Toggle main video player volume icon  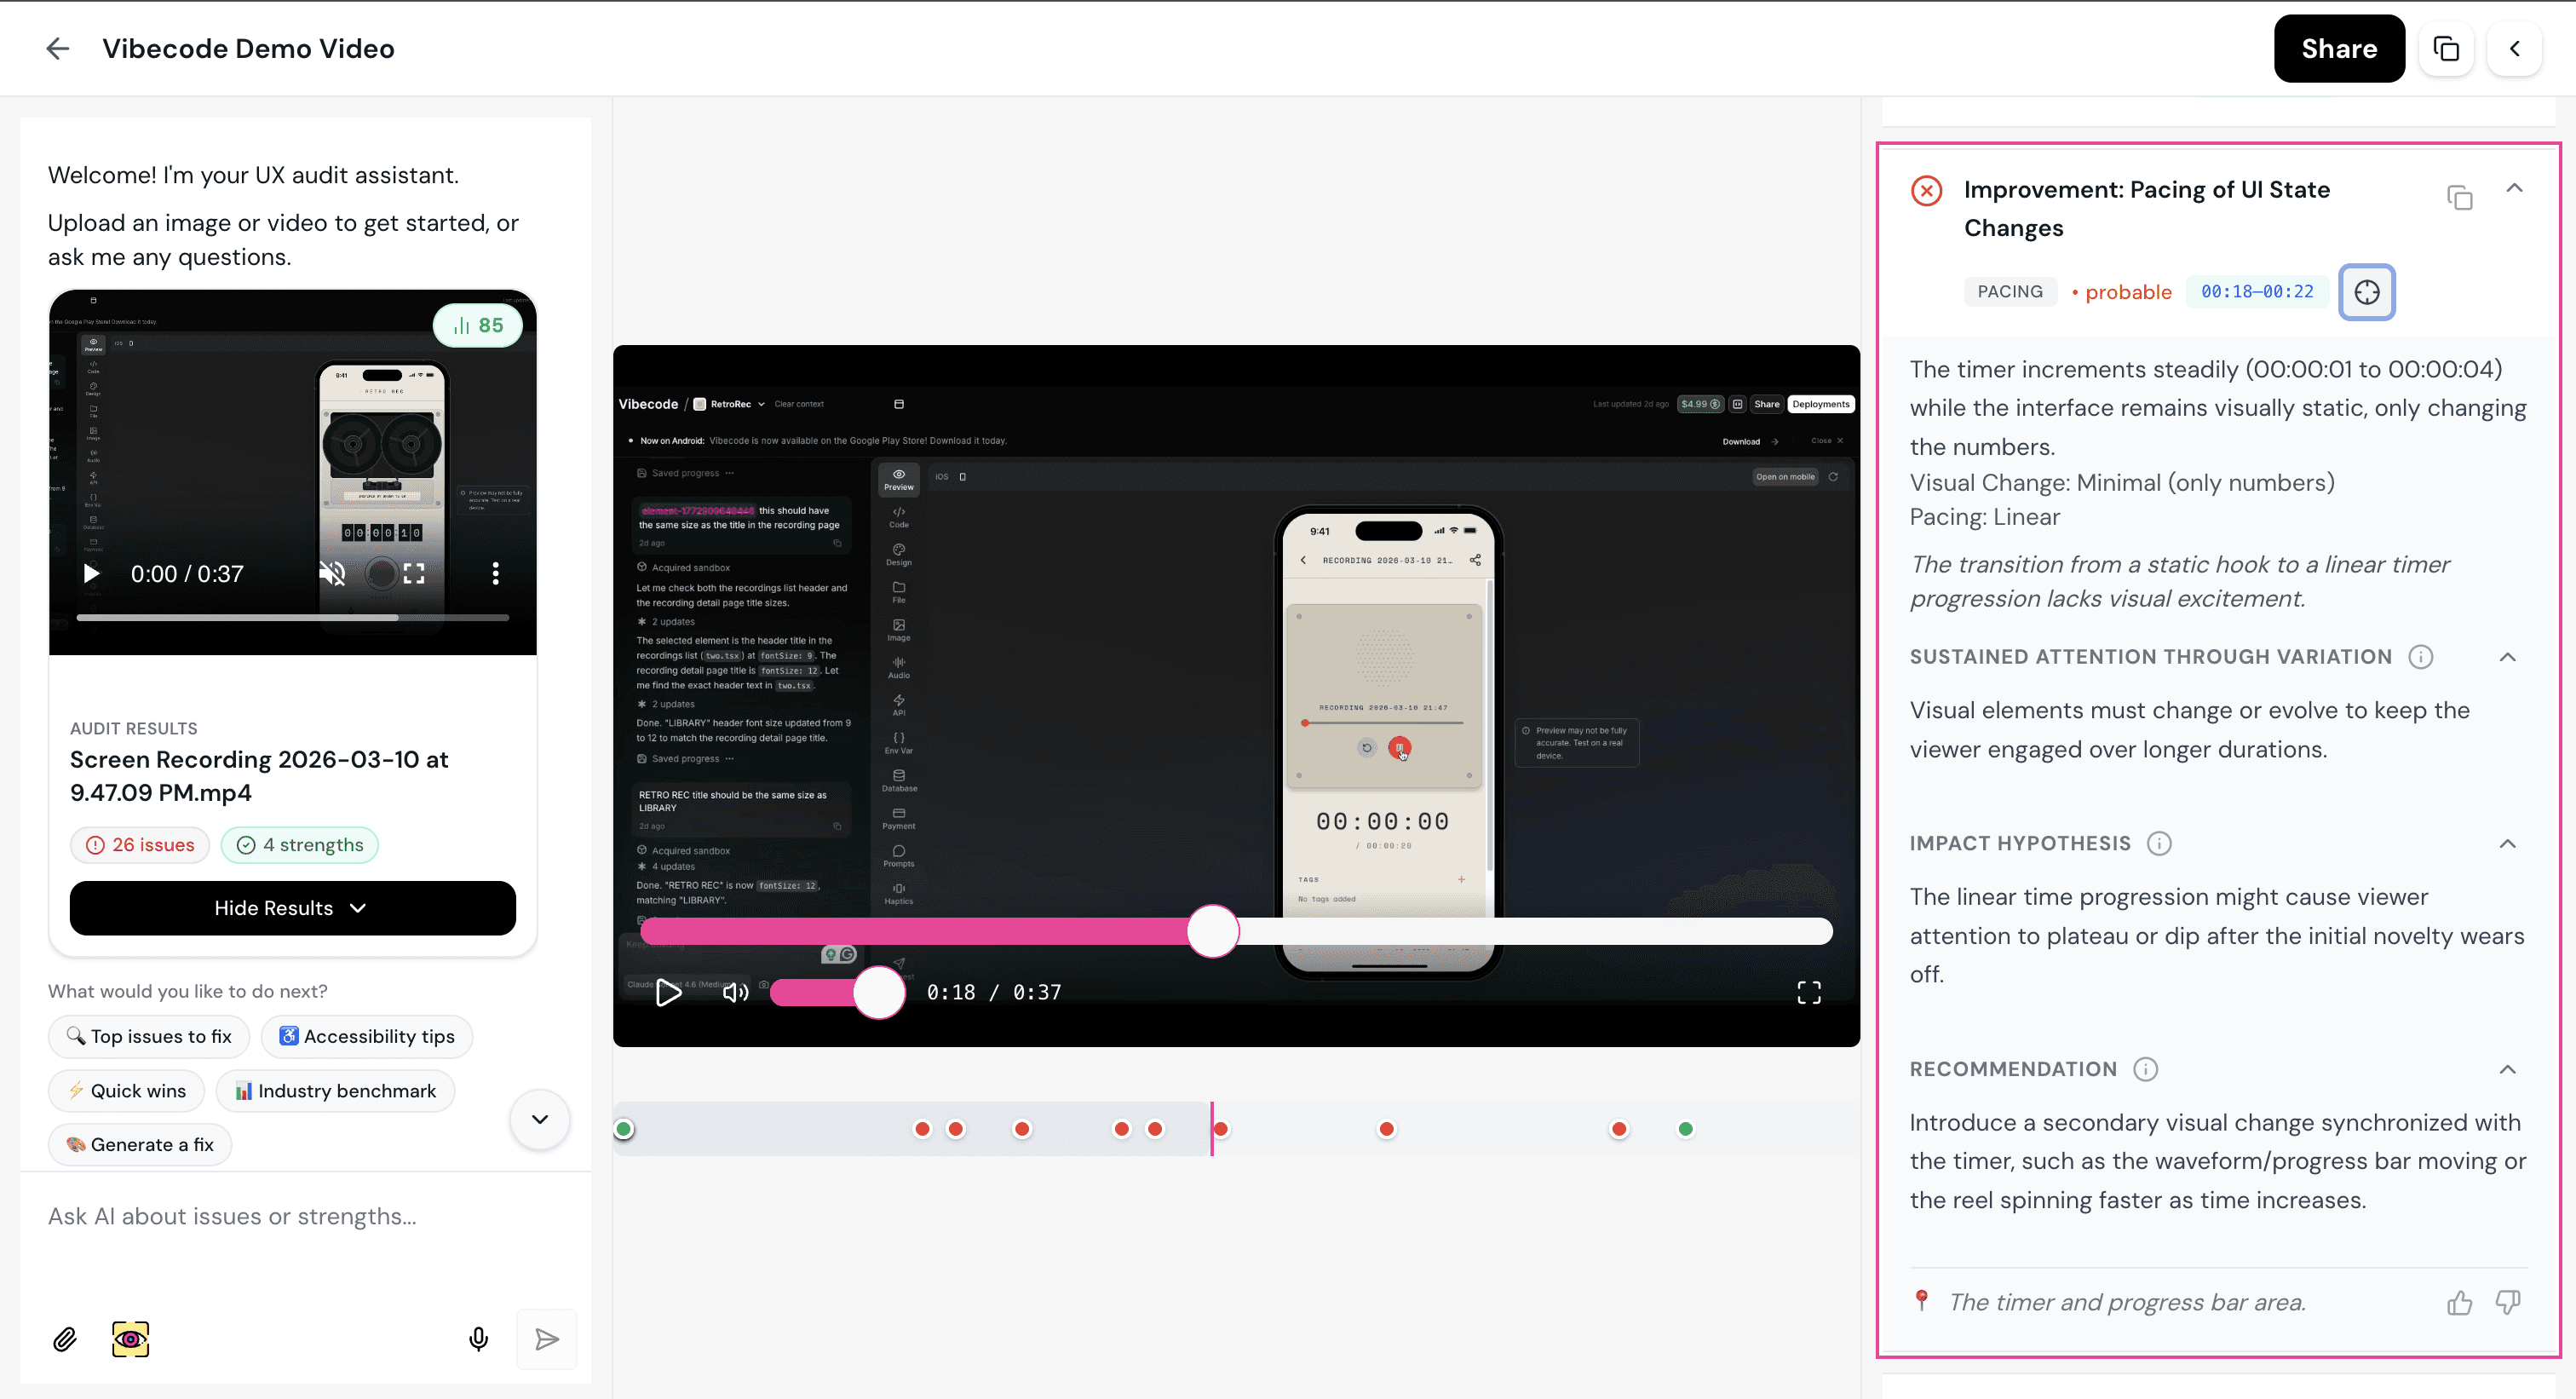point(735,992)
